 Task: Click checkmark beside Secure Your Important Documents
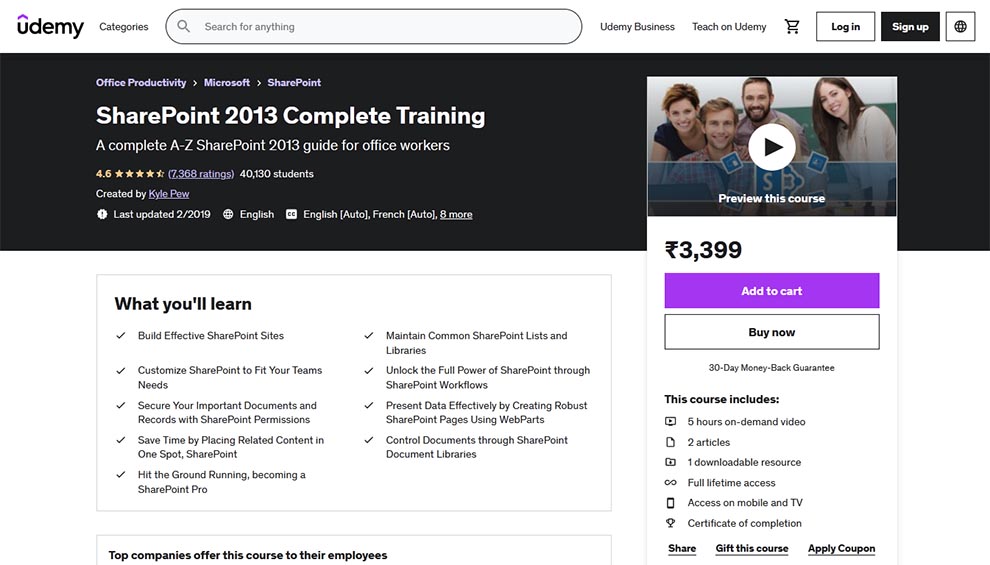pyautogui.click(x=121, y=405)
